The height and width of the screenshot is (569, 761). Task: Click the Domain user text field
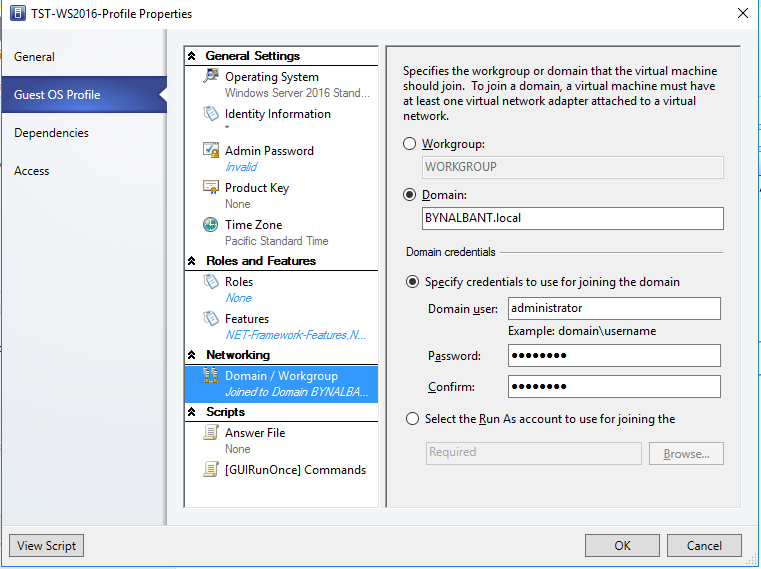614,308
